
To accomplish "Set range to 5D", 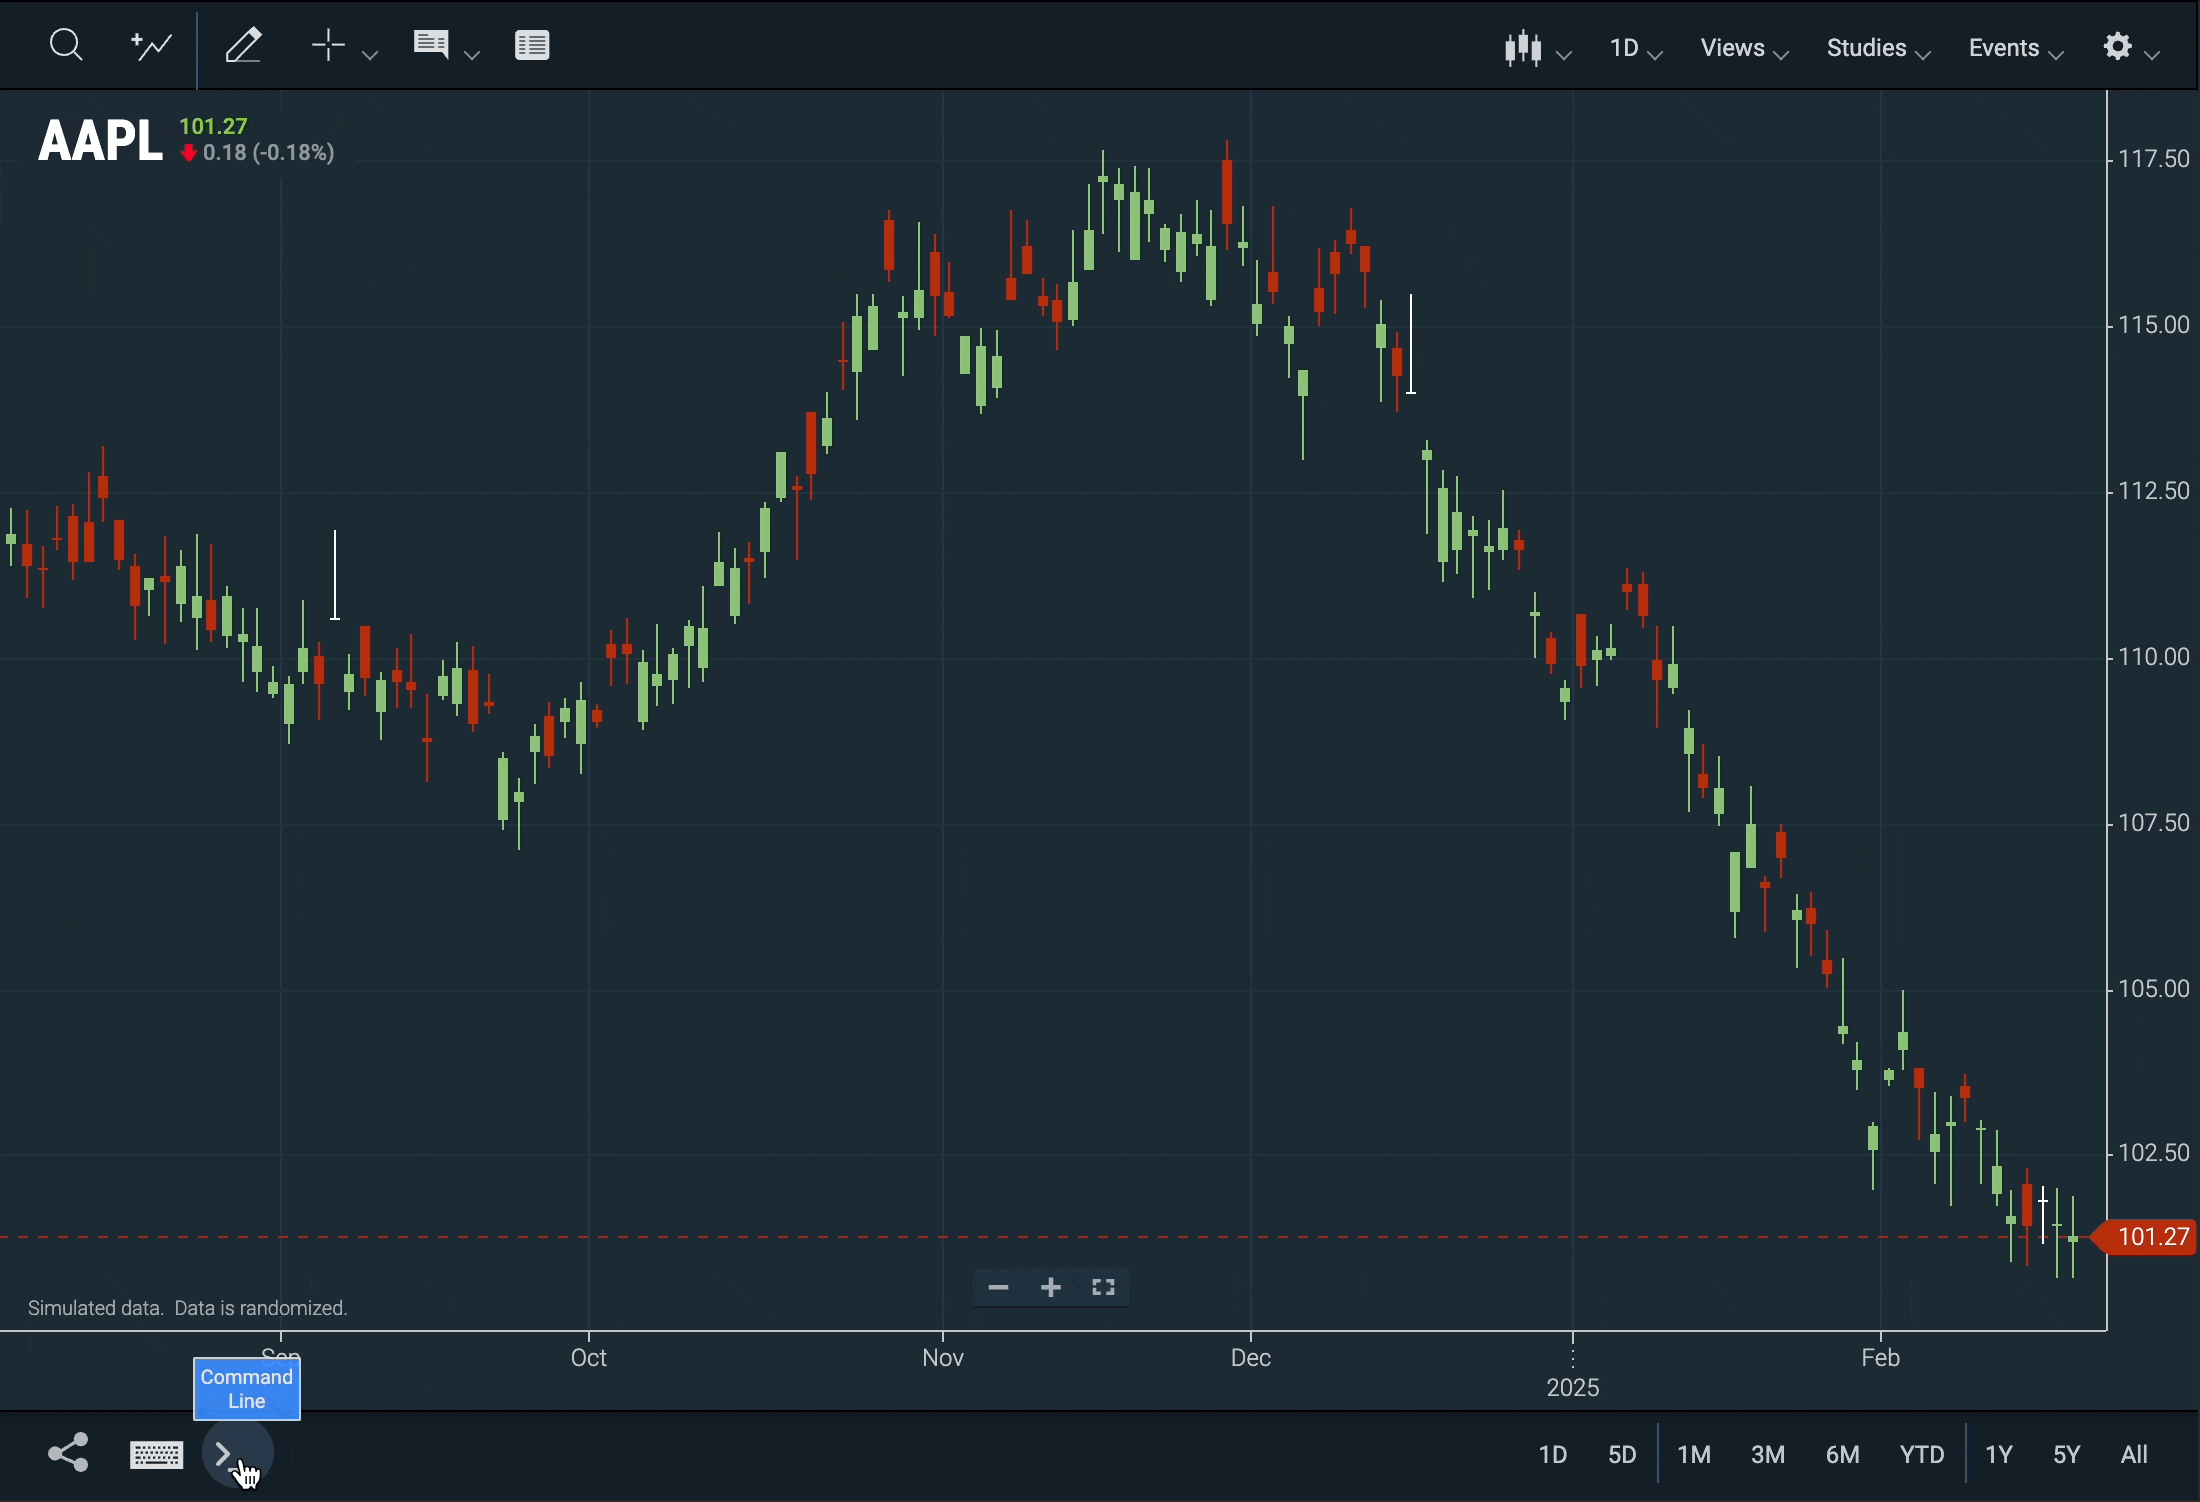I will tap(1624, 1455).
